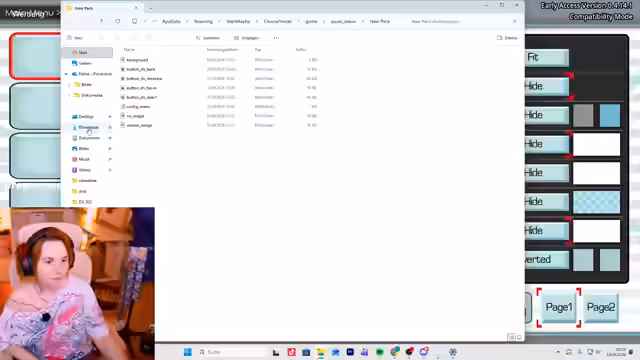Show hidden system tray icons
640x360 pixels.
tap(558, 352)
